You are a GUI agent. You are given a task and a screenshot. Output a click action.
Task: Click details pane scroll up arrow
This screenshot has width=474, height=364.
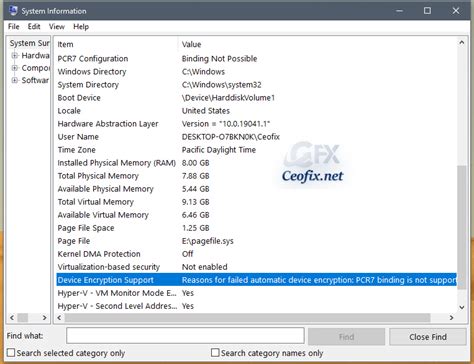click(462, 43)
